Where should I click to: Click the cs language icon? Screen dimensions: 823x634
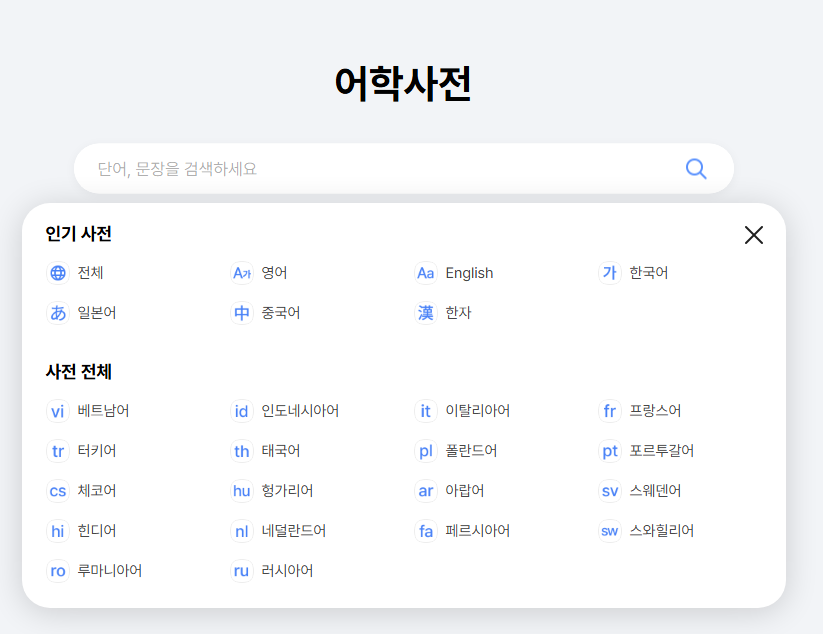click(58, 491)
